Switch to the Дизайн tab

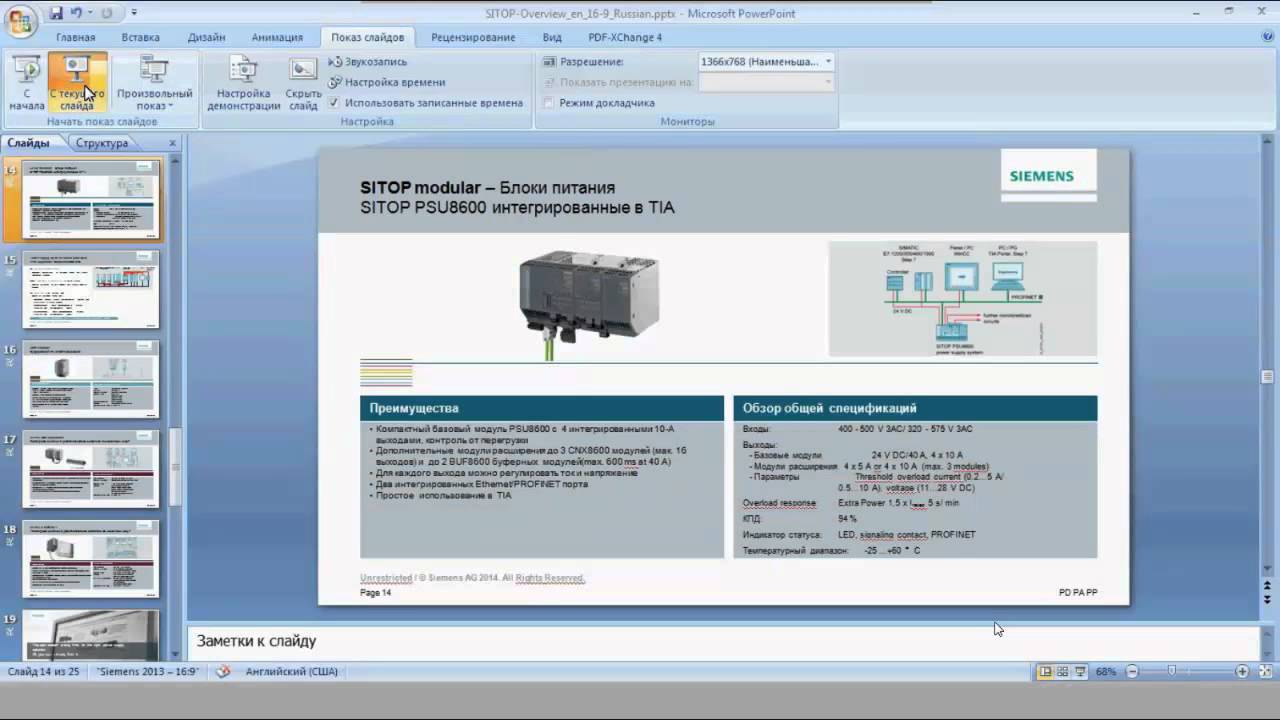pyautogui.click(x=206, y=37)
